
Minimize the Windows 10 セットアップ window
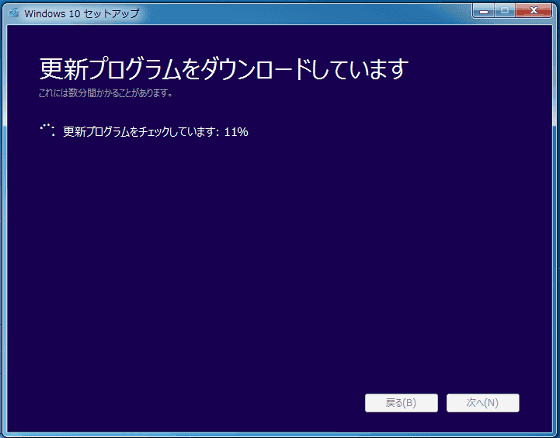click(484, 10)
